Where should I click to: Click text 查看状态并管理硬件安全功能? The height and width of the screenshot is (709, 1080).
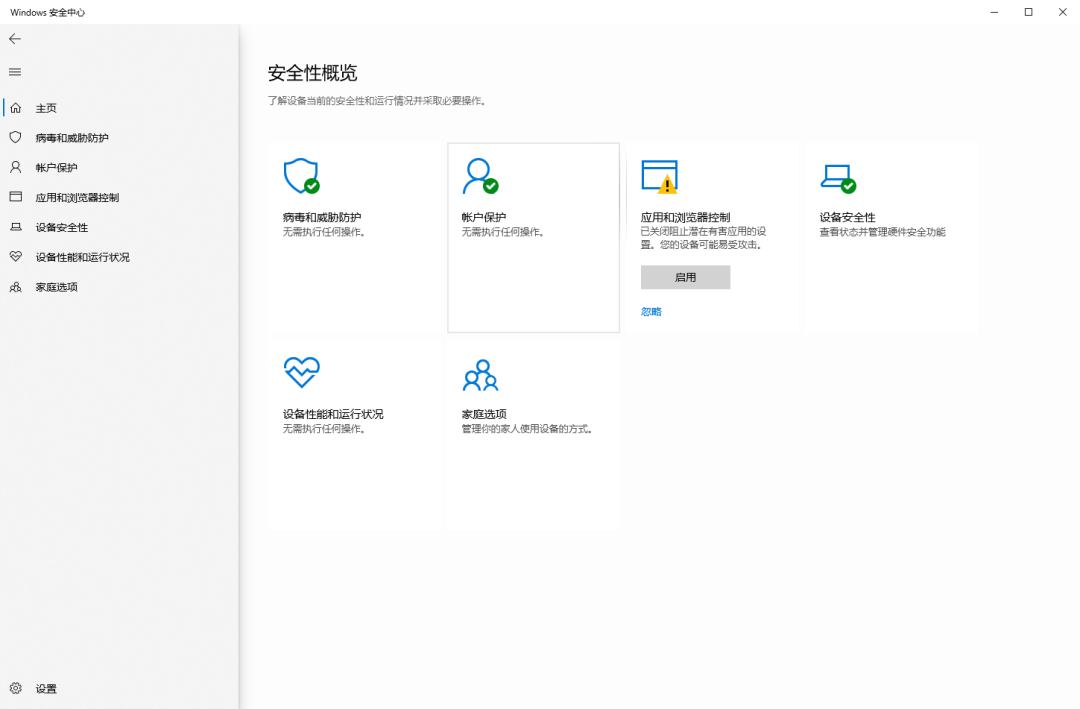point(882,232)
